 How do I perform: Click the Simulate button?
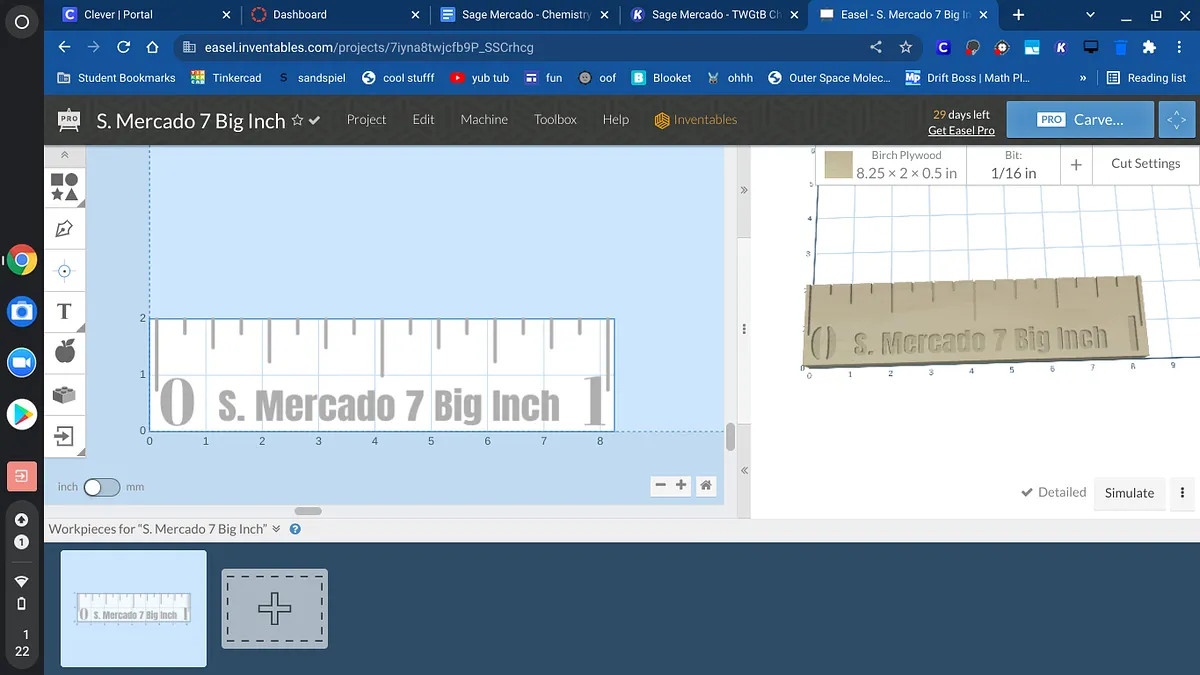[1129, 492]
